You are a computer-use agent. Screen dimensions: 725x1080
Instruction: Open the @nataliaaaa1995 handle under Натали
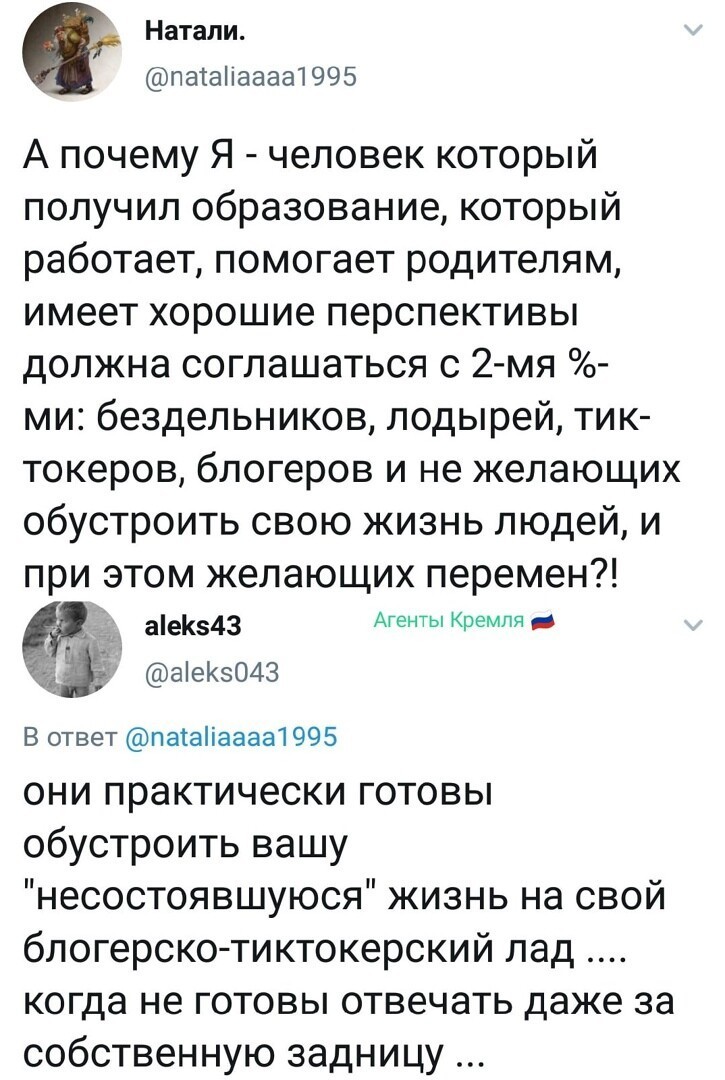[251, 76]
